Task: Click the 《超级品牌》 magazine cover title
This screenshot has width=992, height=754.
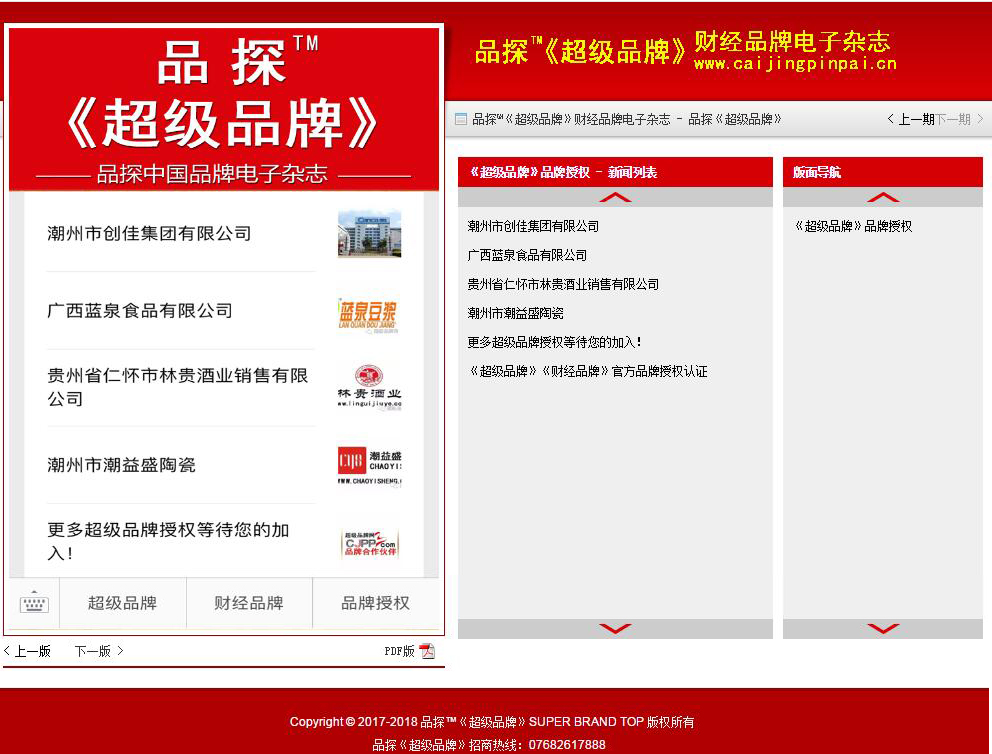Action: 222,123
